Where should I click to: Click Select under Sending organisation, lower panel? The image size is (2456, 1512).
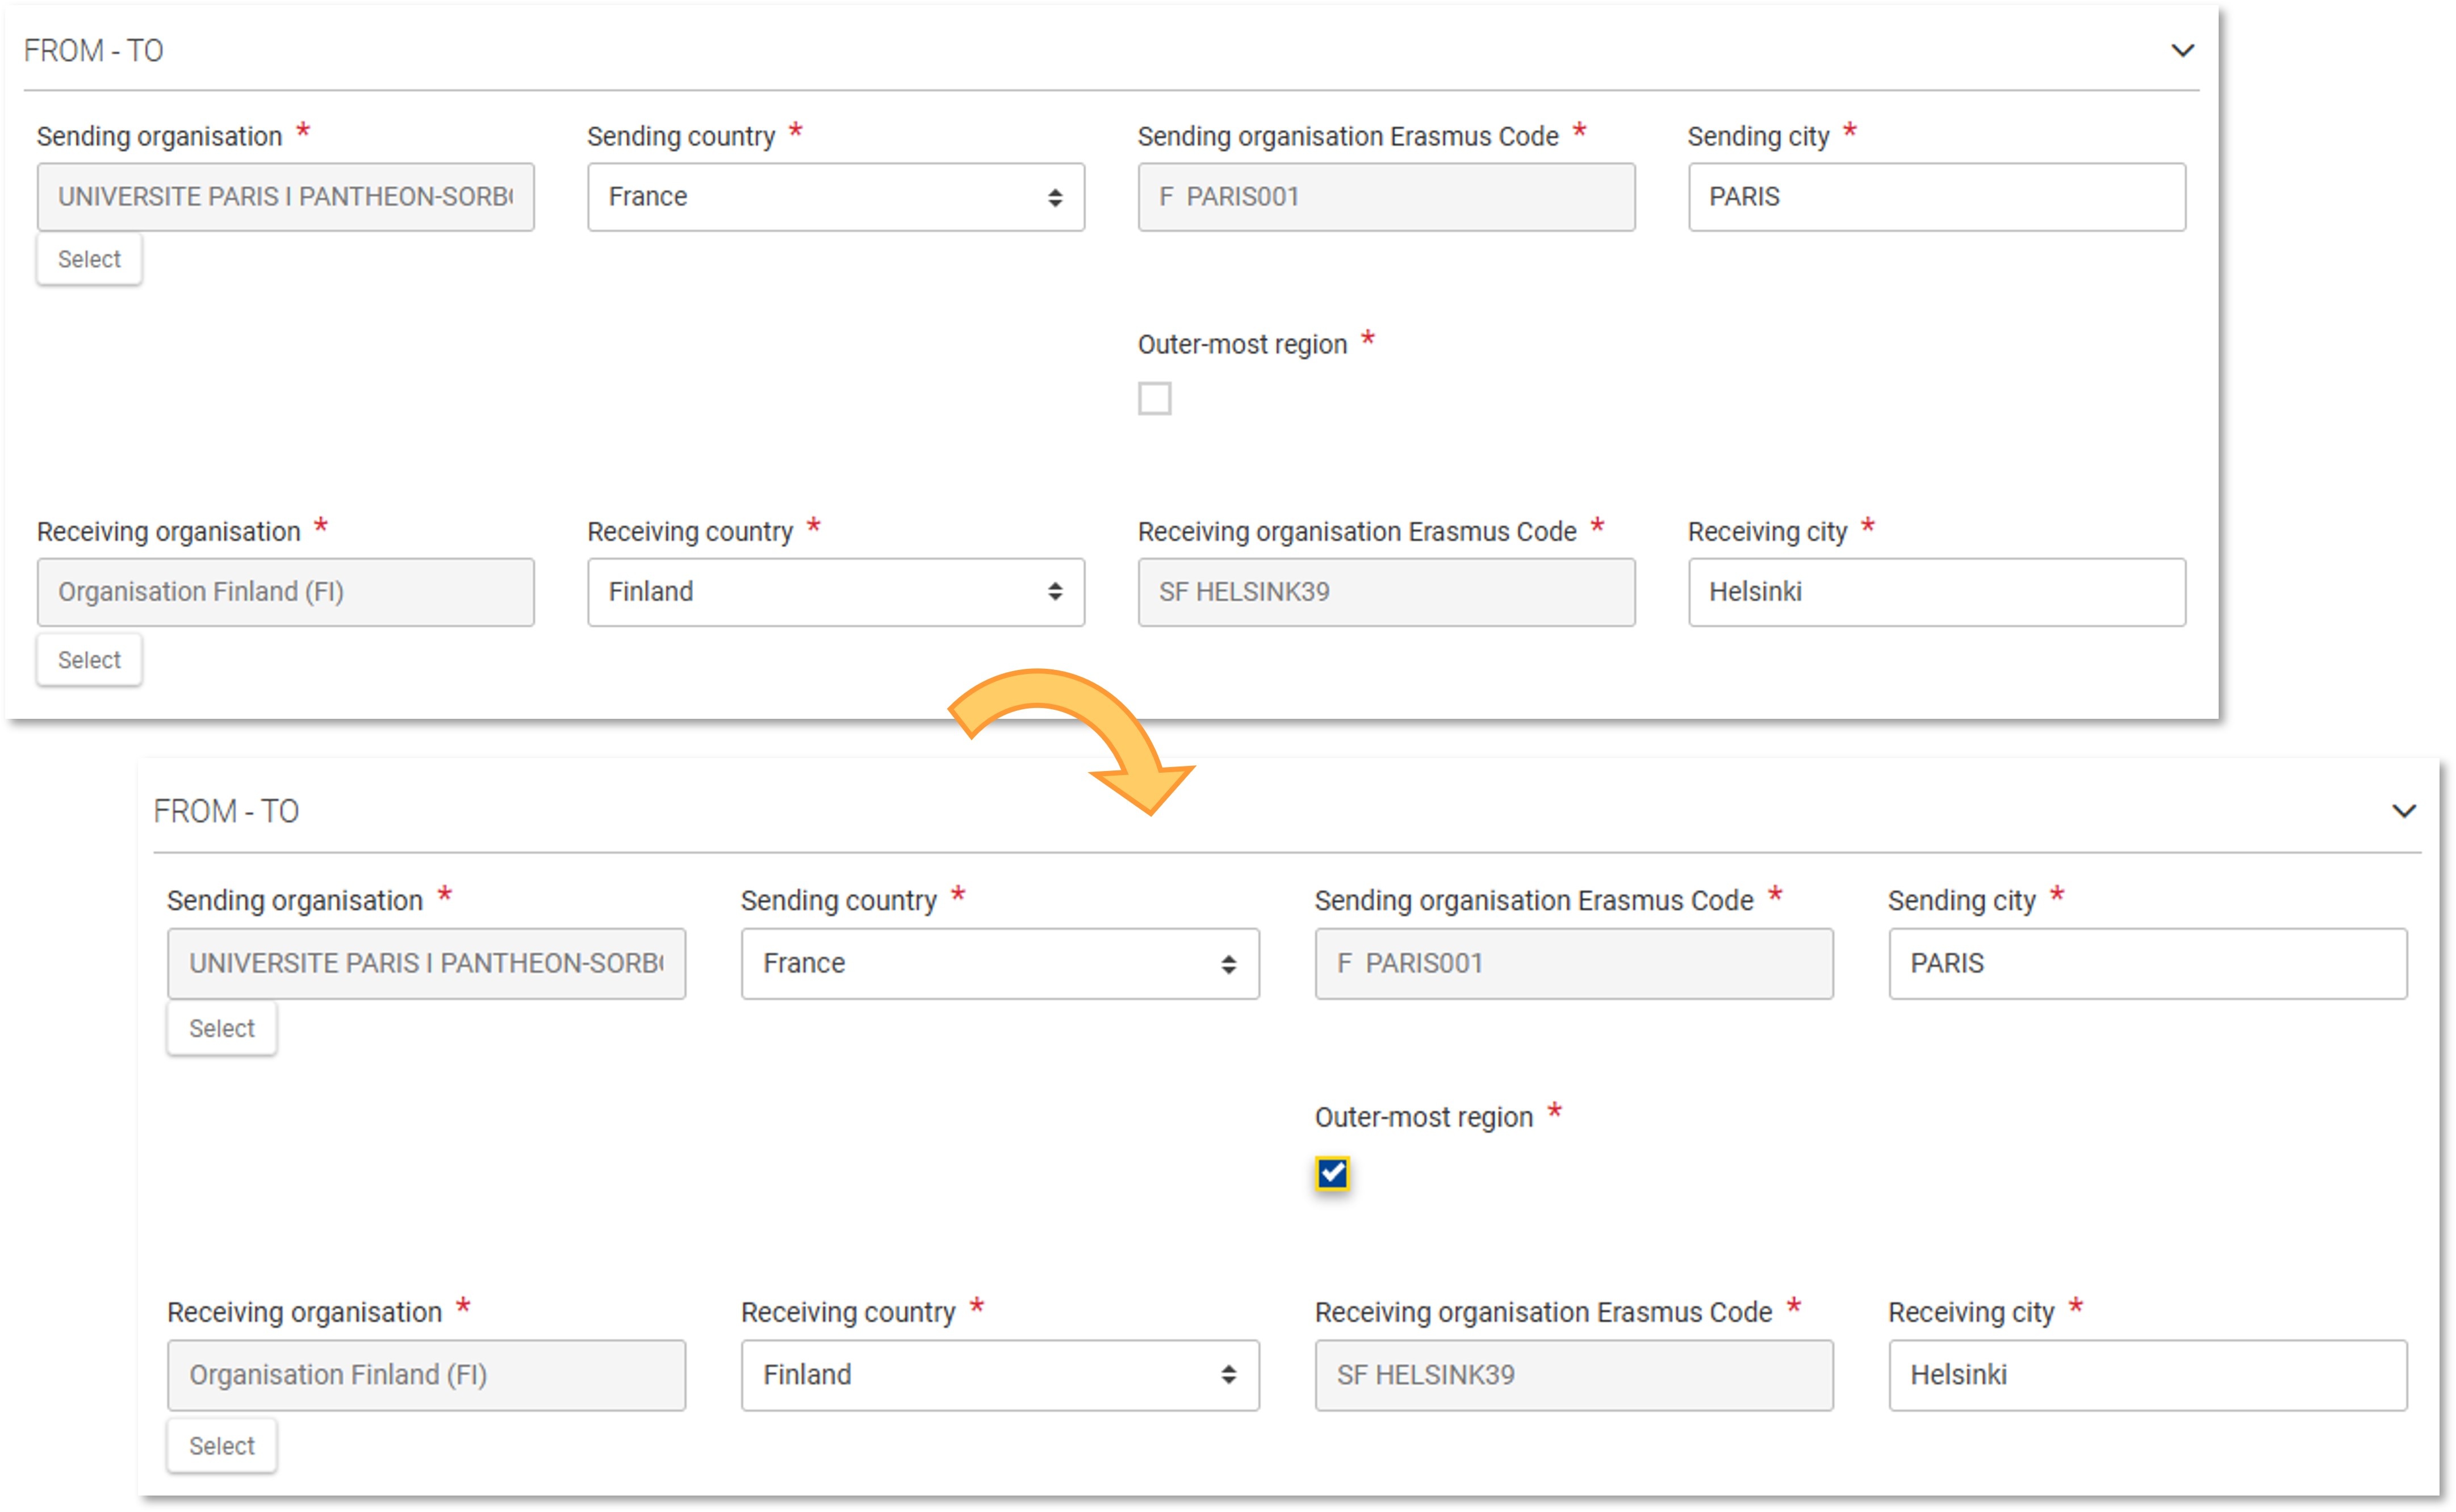pos(222,1028)
